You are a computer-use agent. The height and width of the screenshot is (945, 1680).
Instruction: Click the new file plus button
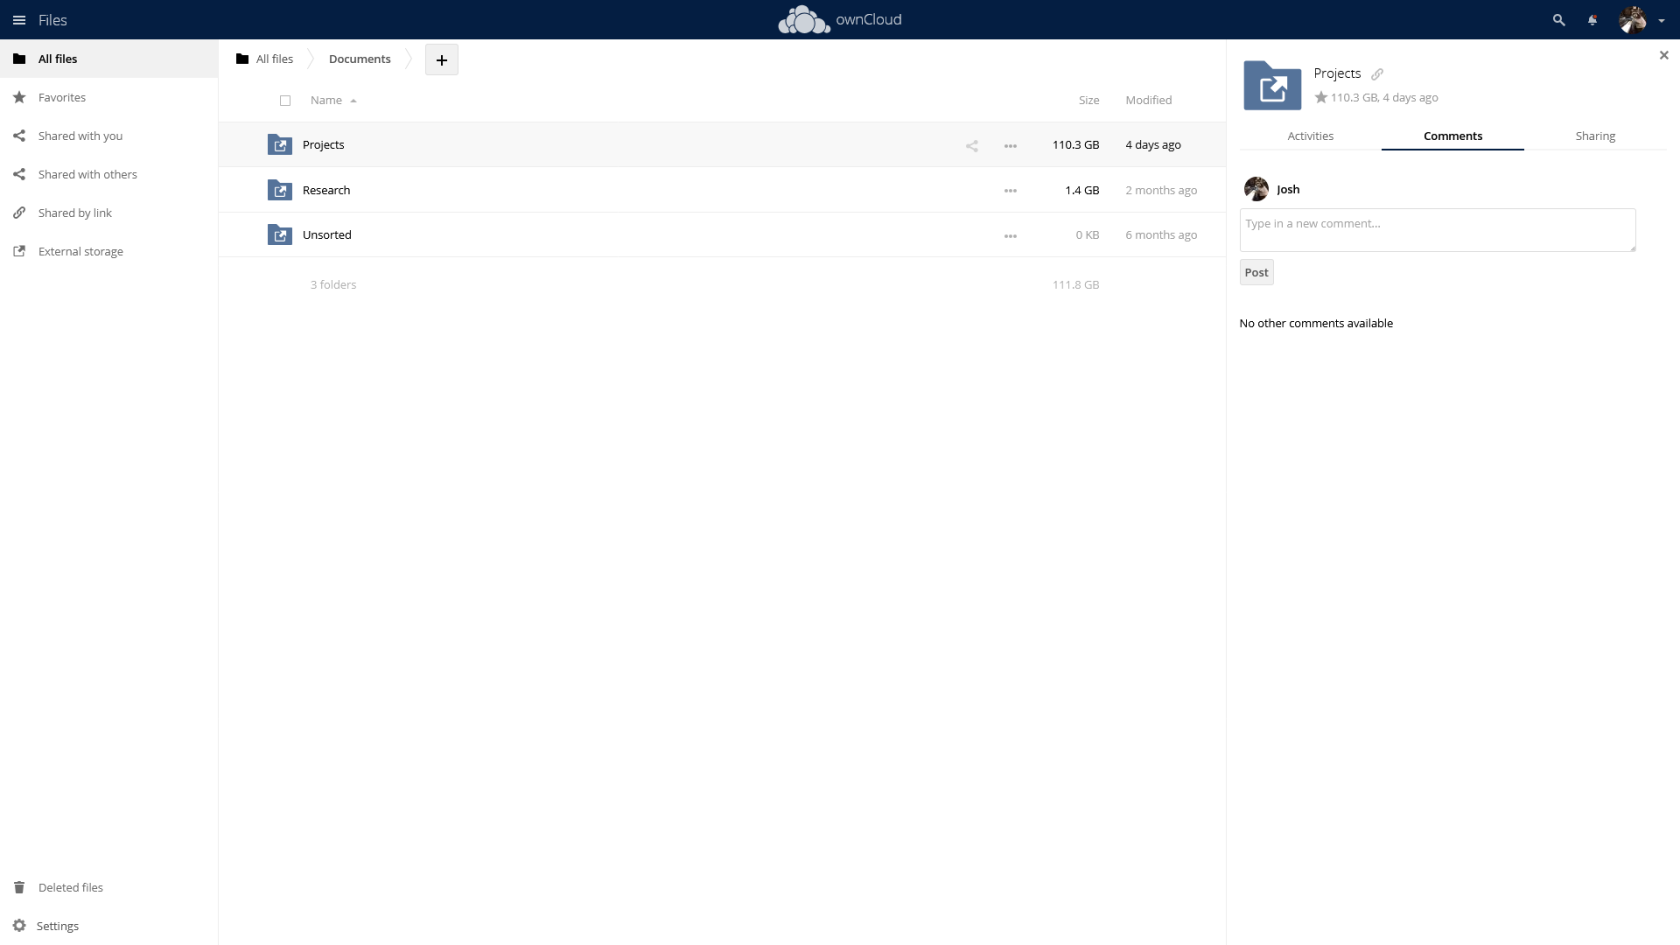(441, 60)
